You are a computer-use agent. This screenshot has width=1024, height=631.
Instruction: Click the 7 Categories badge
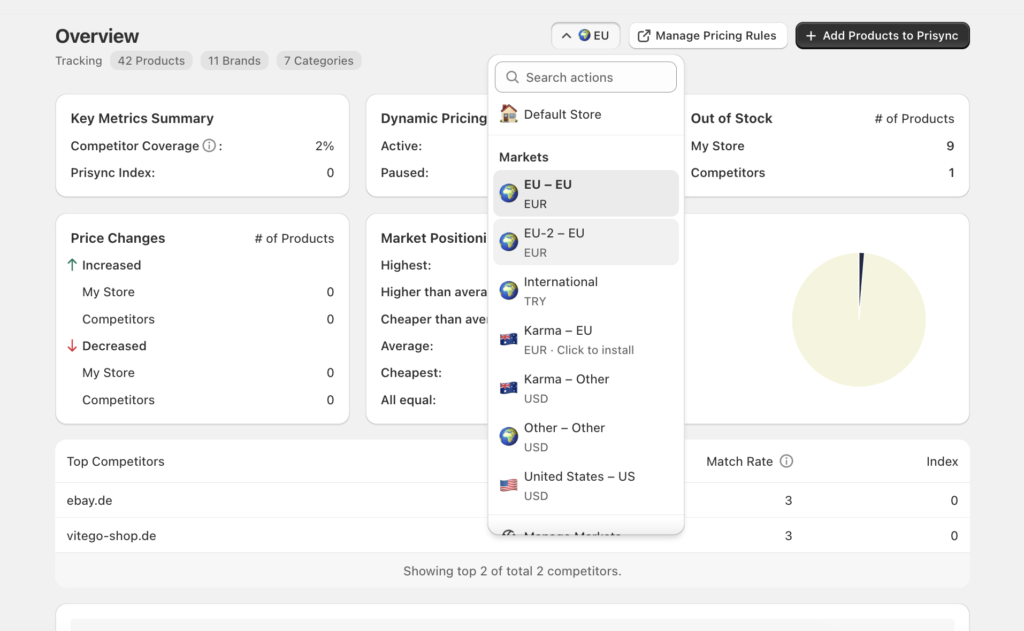click(319, 61)
